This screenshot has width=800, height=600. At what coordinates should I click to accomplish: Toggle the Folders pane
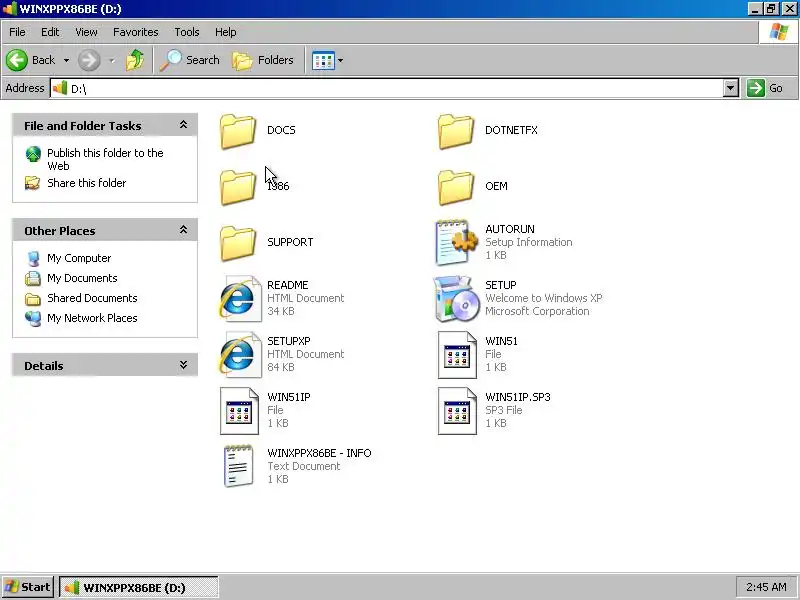[263, 60]
